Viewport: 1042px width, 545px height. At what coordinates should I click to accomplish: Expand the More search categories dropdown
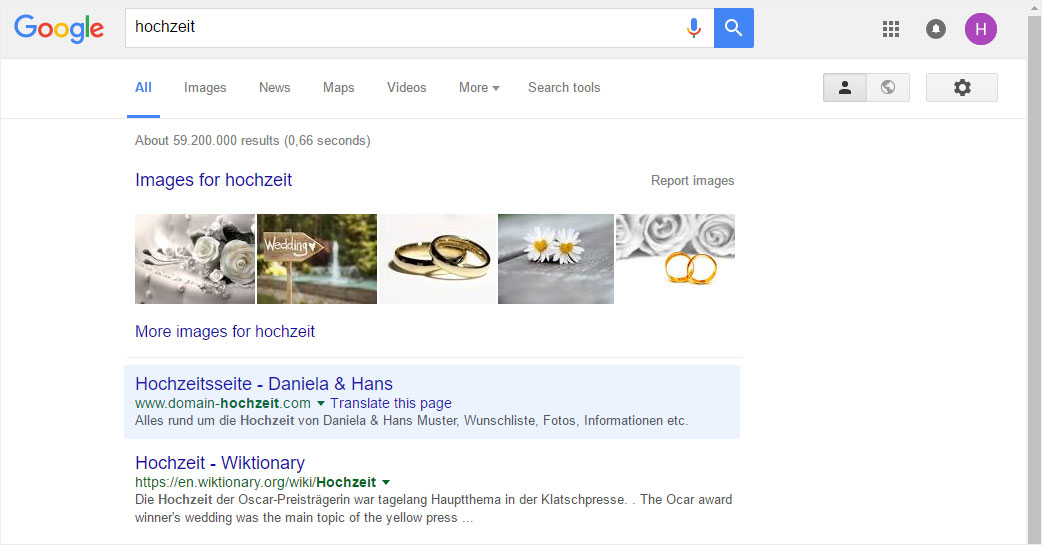click(478, 88)
